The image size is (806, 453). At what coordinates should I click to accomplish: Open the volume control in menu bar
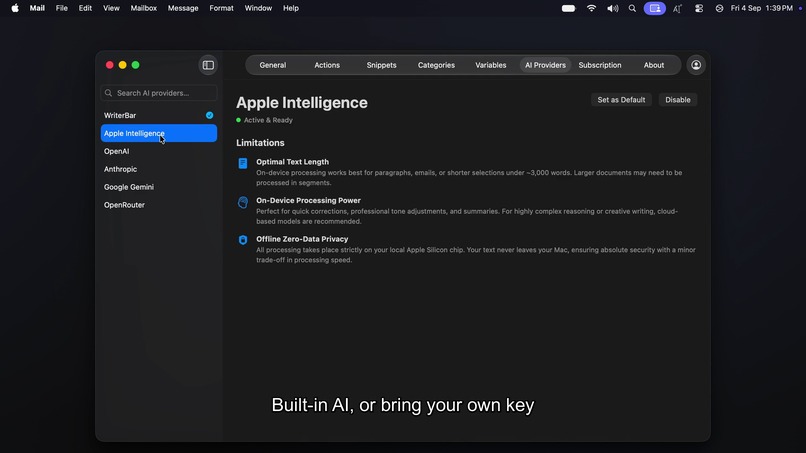pyautogui.click(x=612, y=8)
